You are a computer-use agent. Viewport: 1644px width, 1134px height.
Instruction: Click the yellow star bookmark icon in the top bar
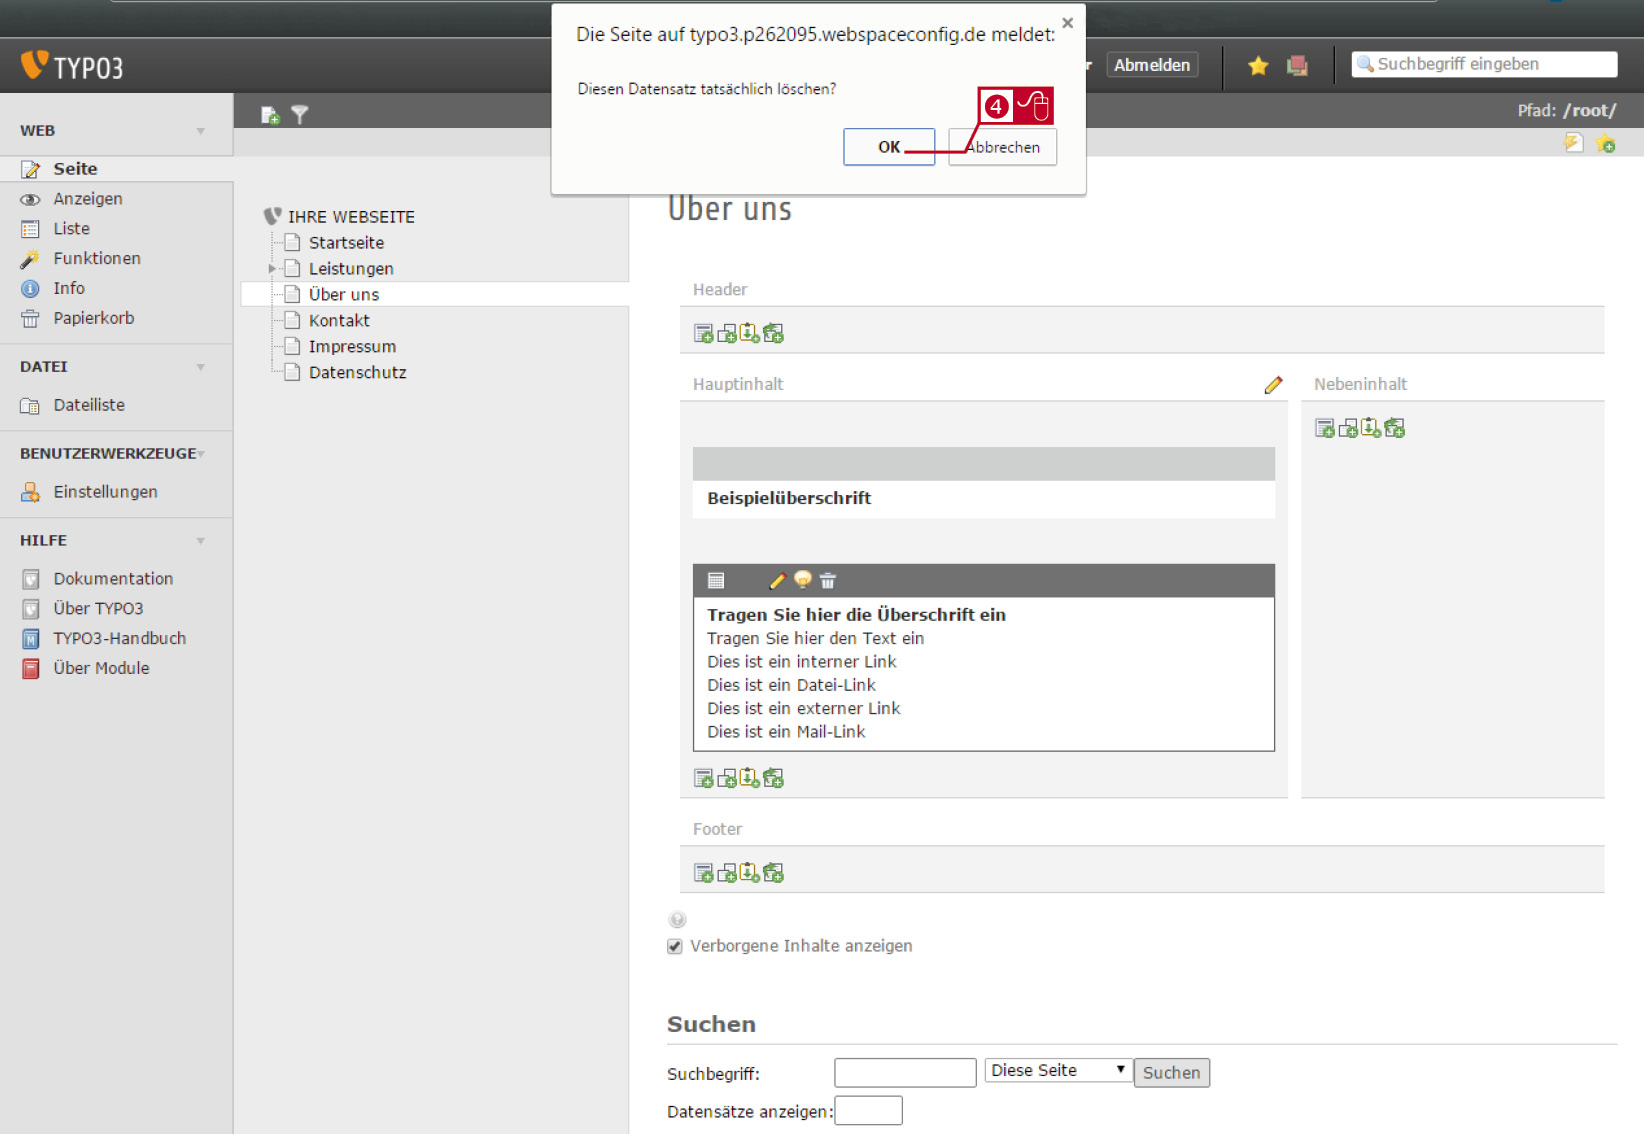(1258, 66)
